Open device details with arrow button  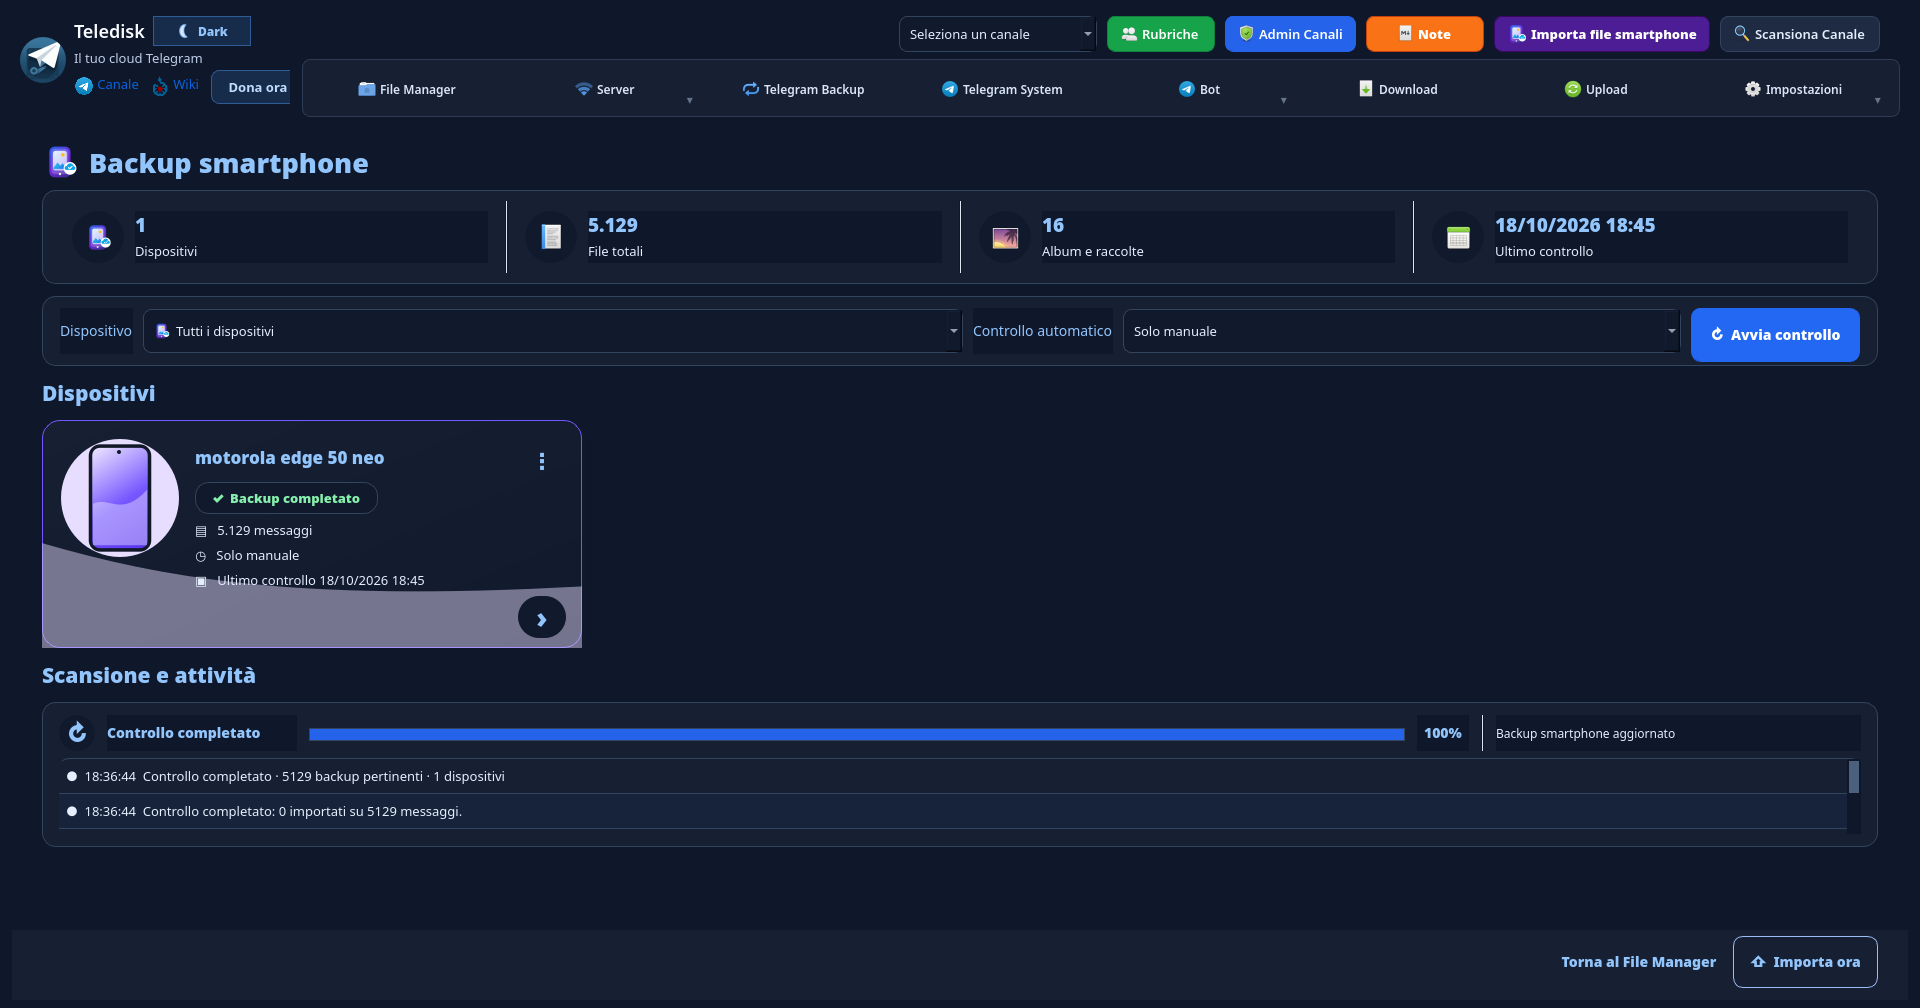tap(542, 618)
